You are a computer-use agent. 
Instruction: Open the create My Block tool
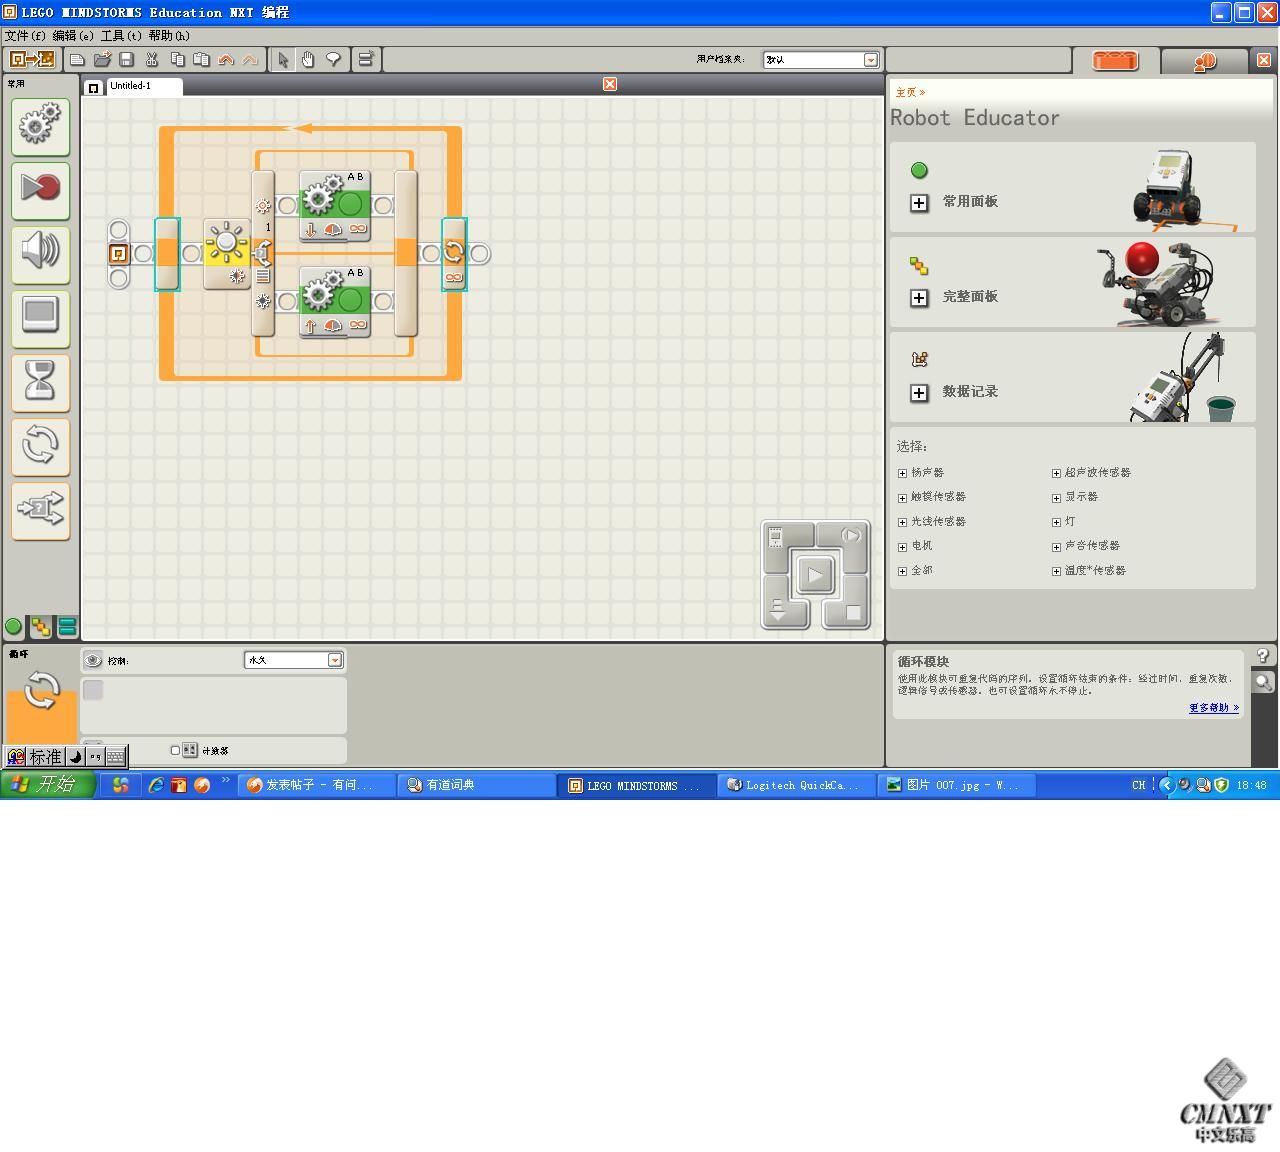pyautogui.click(x=366, y=60)
